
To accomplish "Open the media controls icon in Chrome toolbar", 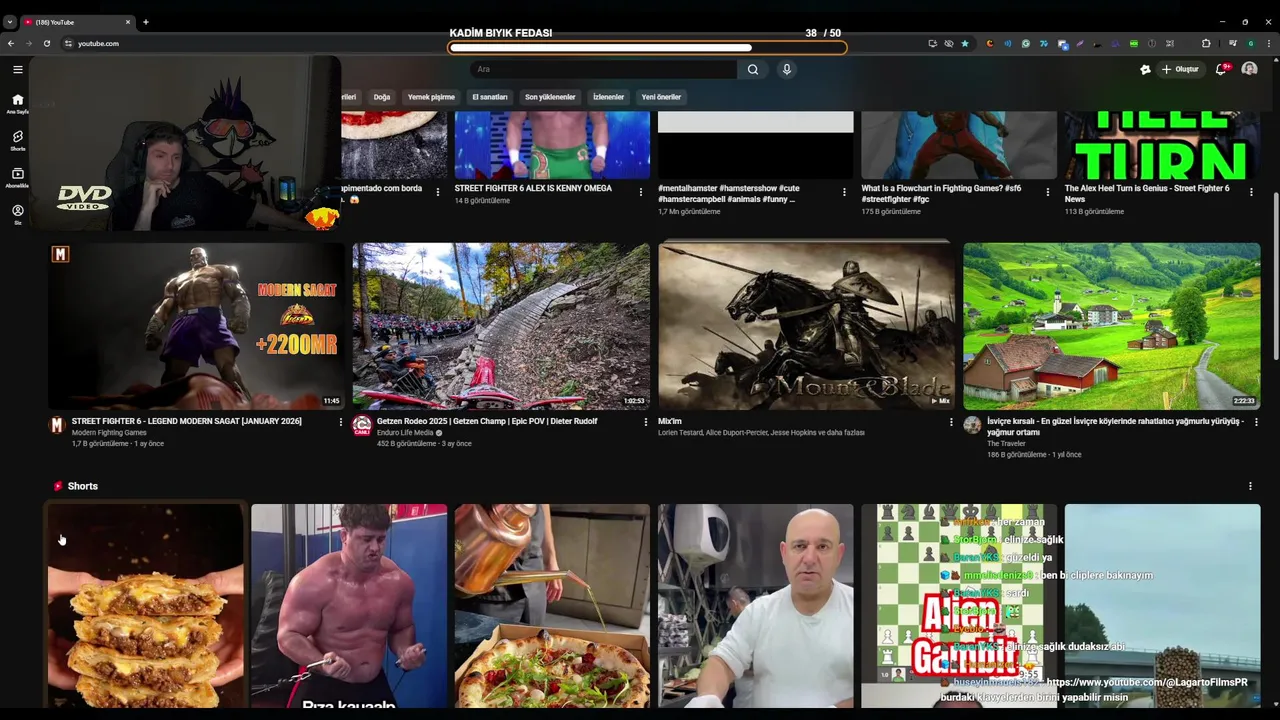I will click(1233, 43).
